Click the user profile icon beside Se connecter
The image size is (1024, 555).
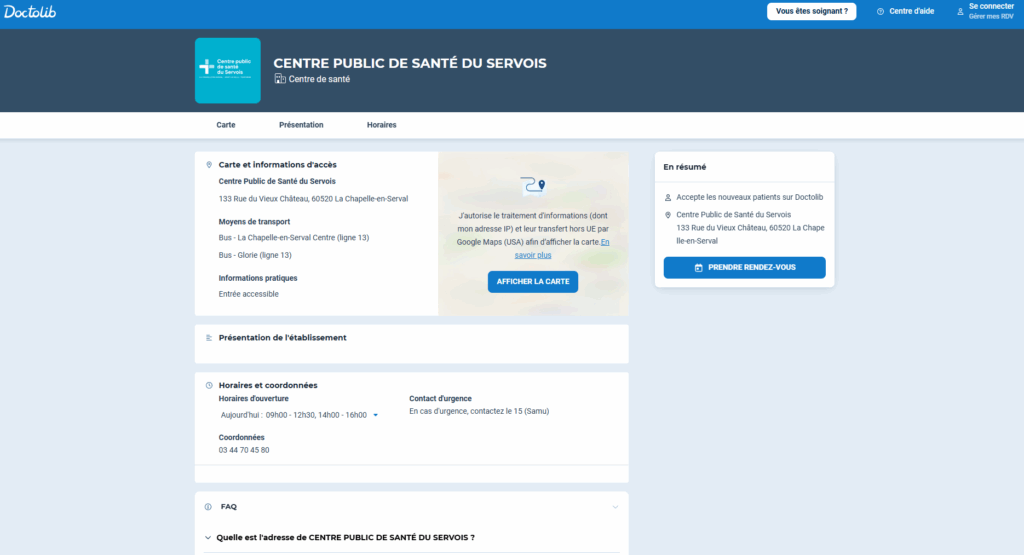point(960,12)
